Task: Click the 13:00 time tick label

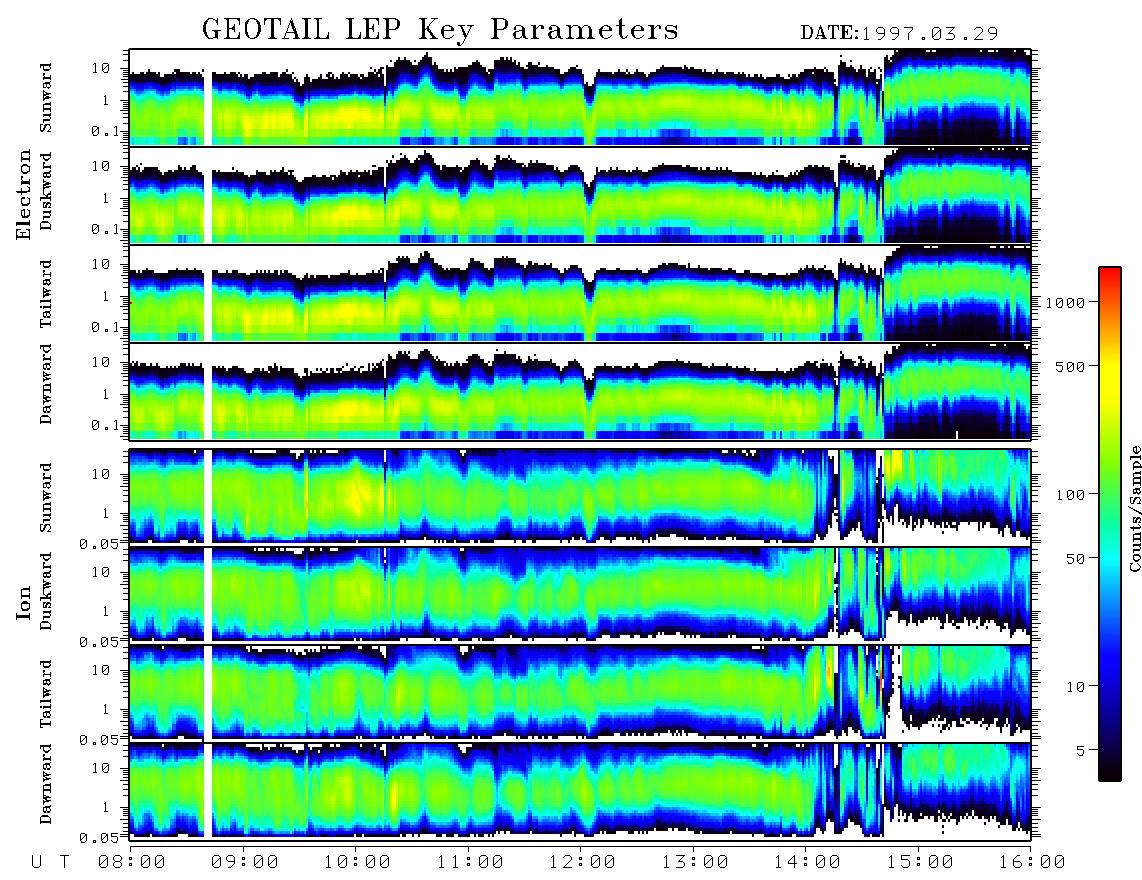Action: click(695, 863)
